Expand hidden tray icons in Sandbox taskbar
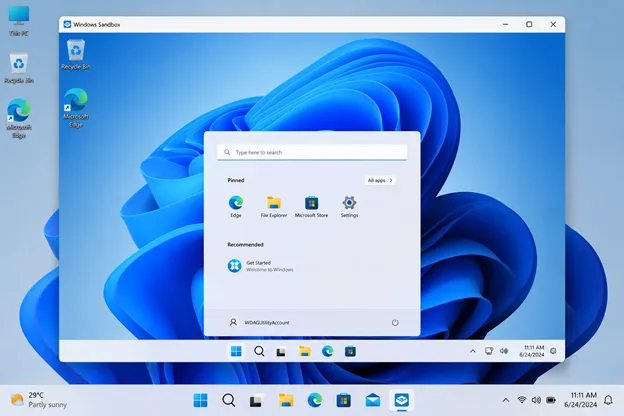The height and width of the screenshot is (416, 624). coord(473,351)
